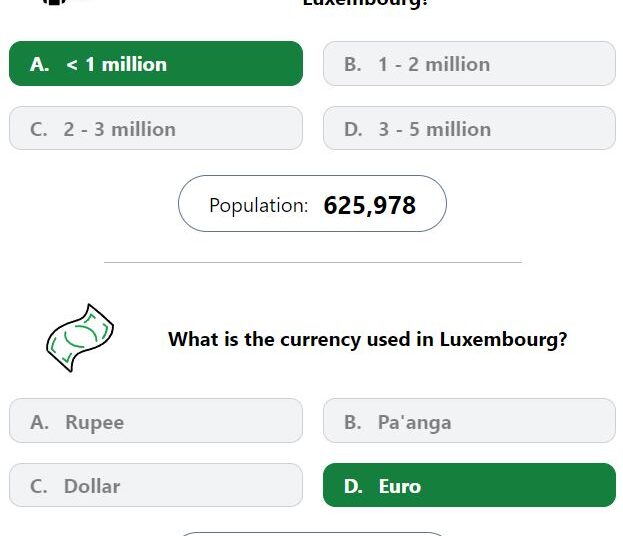This screenshot has width=623, height=536.
Task: Click the letter A. beside < 1 million
Action: [x=40, y=64]
